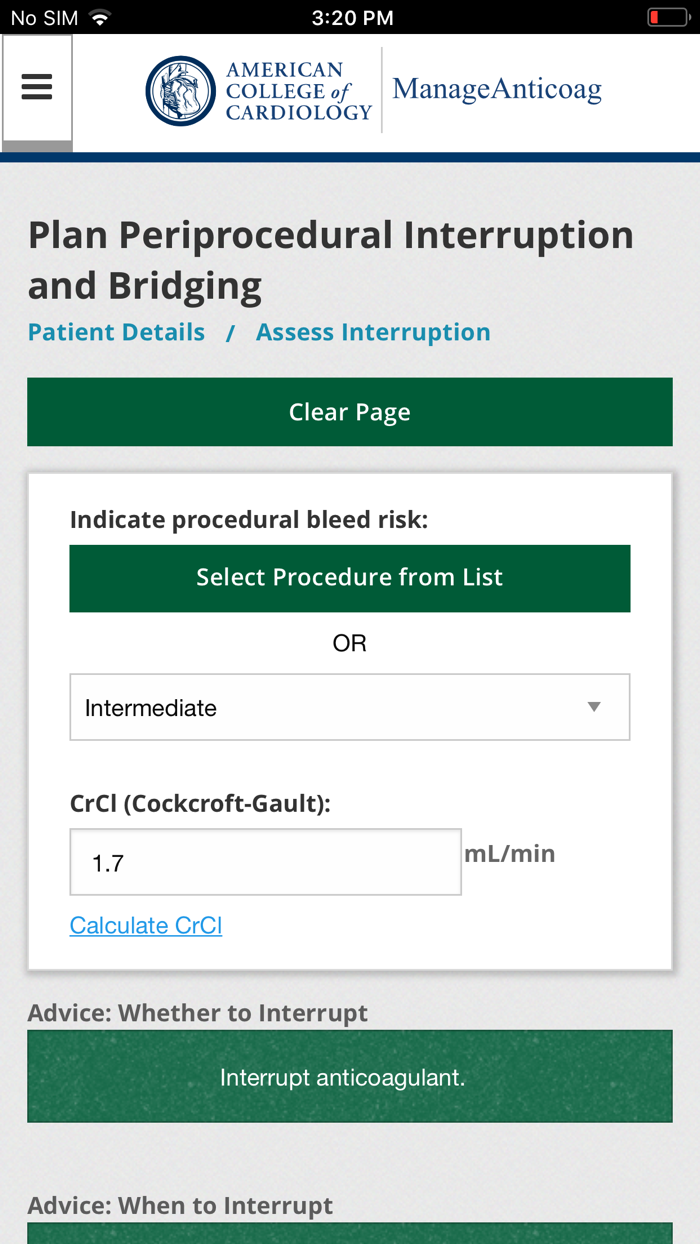Navigate to Patient Details

(116, 331)
